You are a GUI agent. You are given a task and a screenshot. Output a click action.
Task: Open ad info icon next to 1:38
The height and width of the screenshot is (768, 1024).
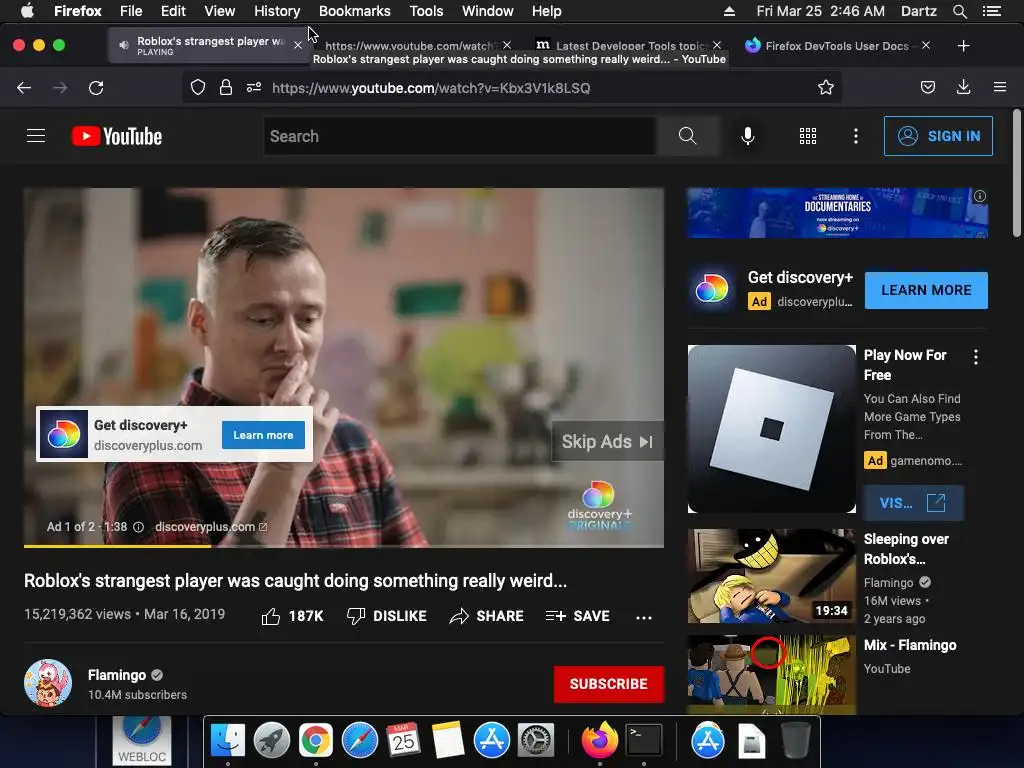[138, 527]
